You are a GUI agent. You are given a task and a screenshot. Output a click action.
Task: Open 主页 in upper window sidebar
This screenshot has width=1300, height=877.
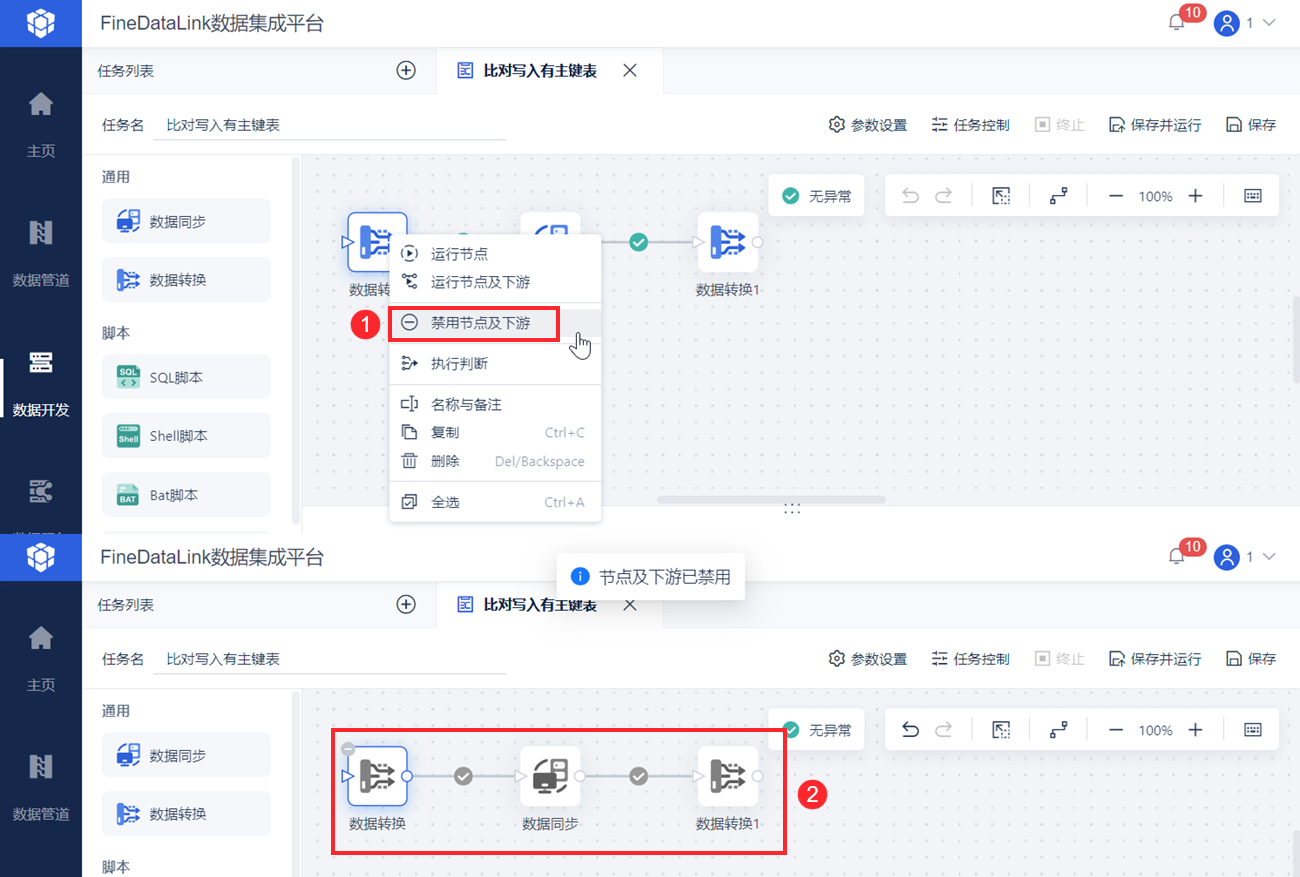[41, 124]
